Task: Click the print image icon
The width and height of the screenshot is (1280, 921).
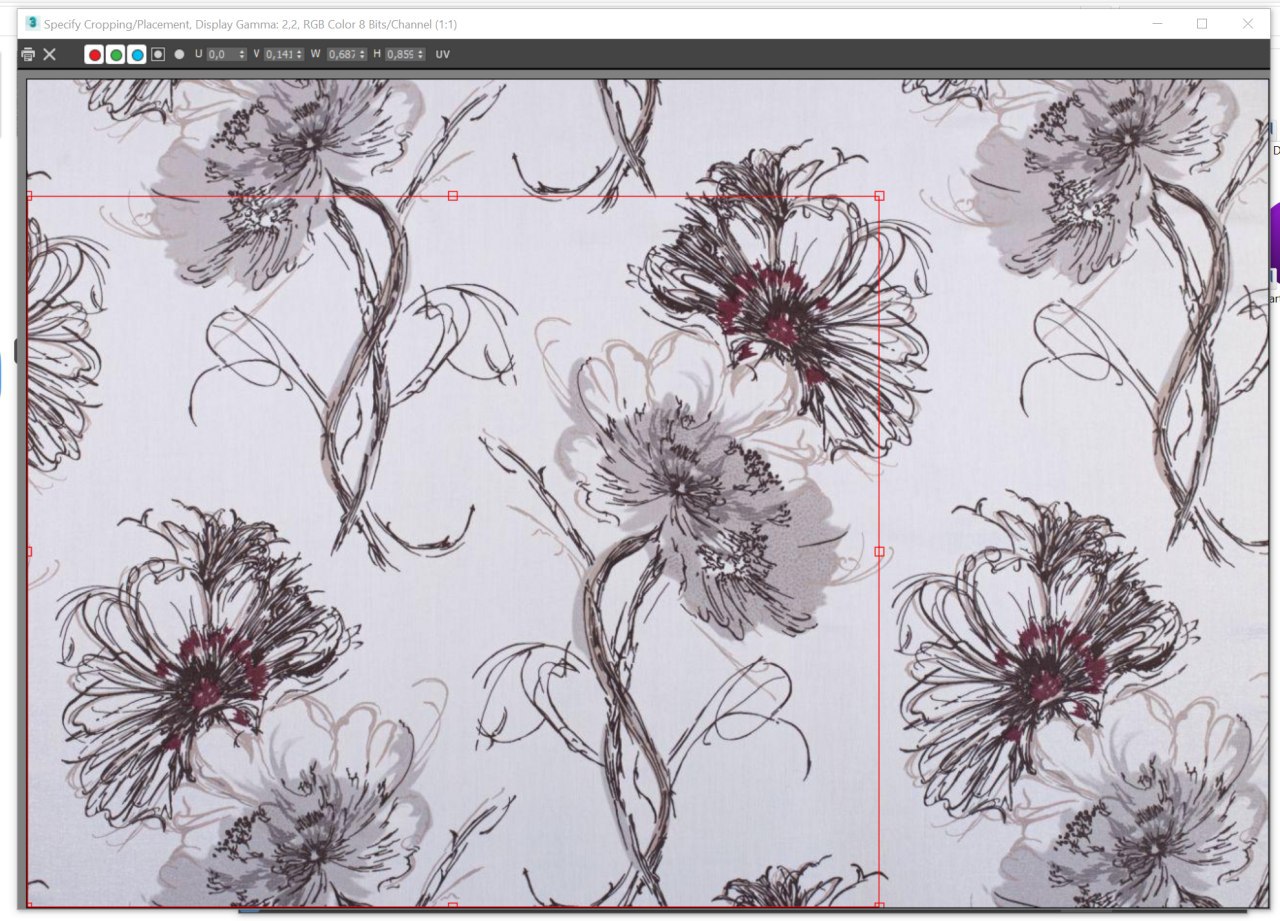Action: pyautogui.click(x=28, y=55)
